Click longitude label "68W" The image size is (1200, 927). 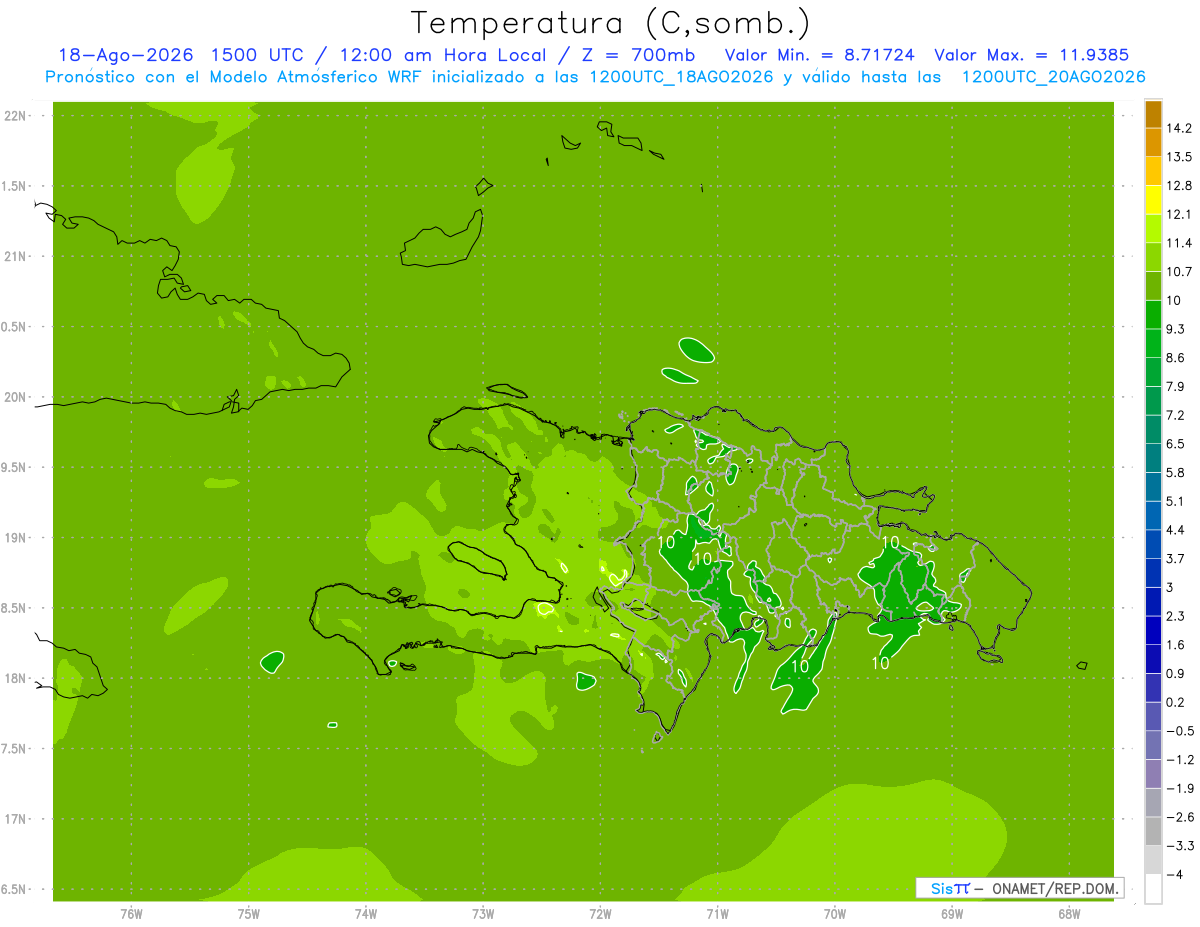pyautogui.click(x=1069, y=914)
